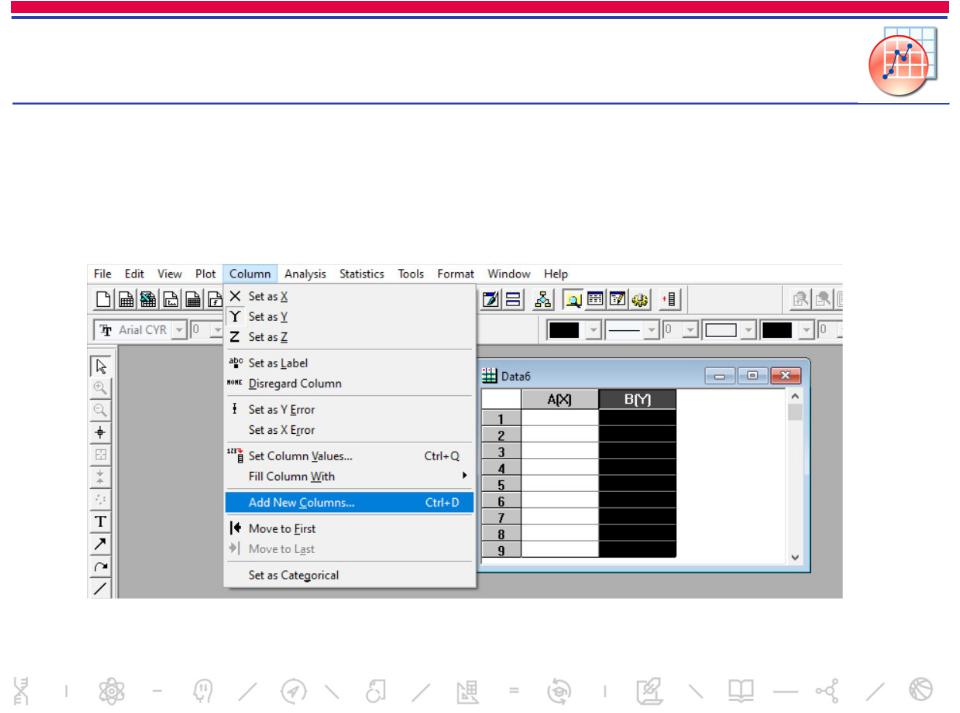Image resolution: width=960 pixels, height=713 pixels.
Task: Select the A(X) column header
Action: pos(560,400)
